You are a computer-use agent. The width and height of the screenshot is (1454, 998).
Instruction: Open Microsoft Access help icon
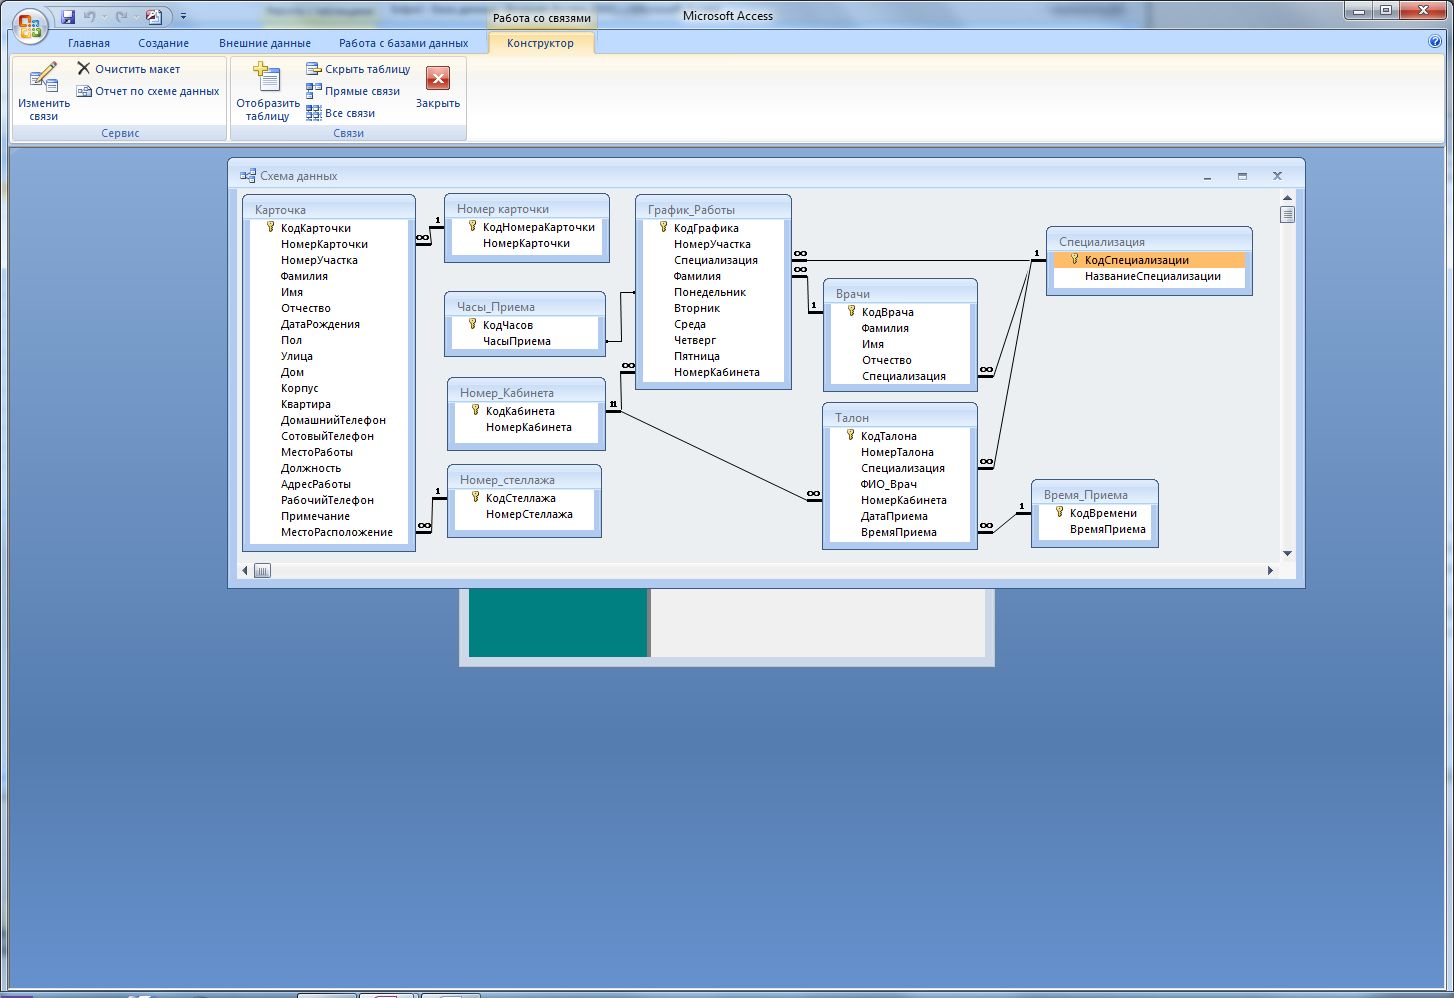pos(1435,42)
